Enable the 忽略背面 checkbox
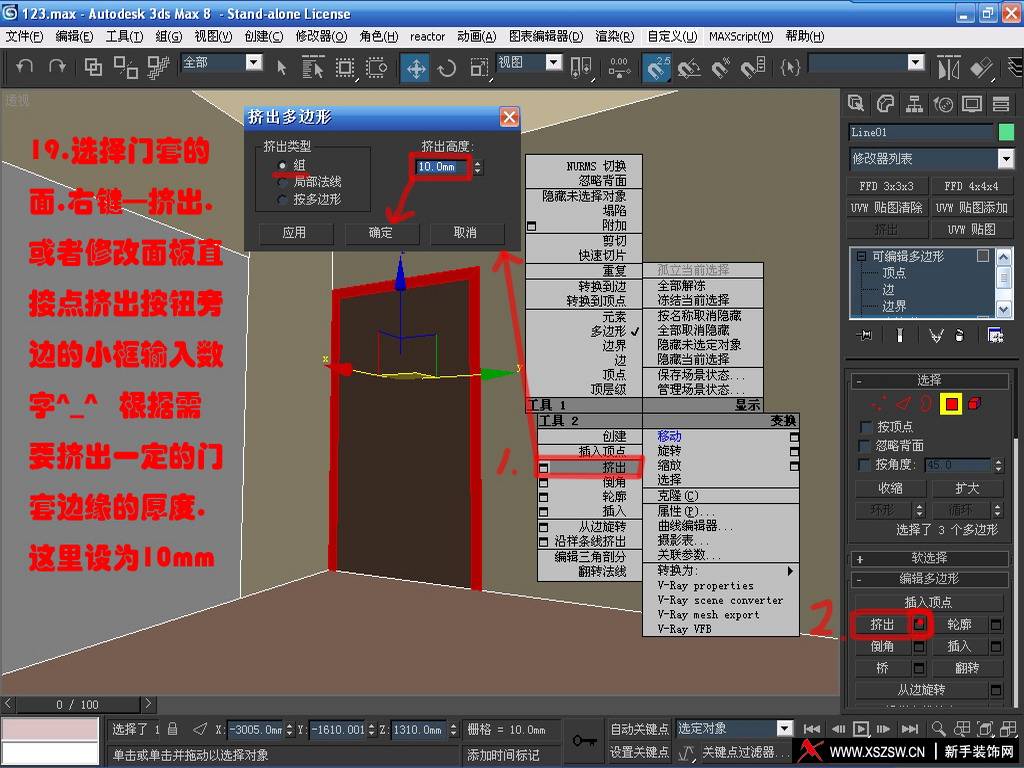This screenshot has width=1024, height=768. click(866, 446)
